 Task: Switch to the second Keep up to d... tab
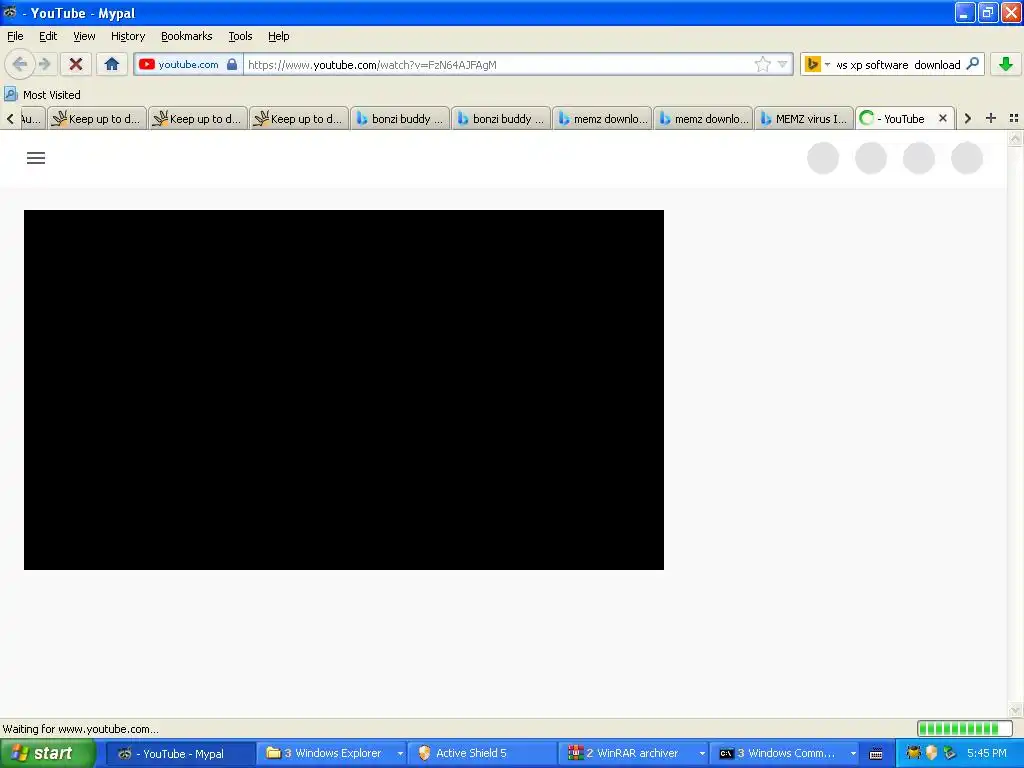(198, 118)
